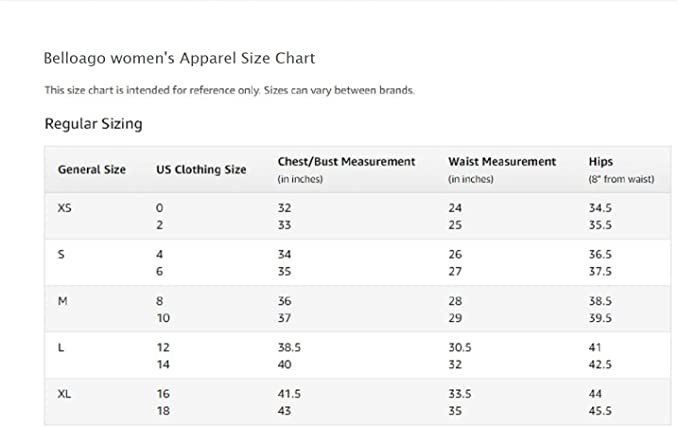Select the 38.5 chest measurement value
Viewport: 679px width, 427px height.
point(290,347)
